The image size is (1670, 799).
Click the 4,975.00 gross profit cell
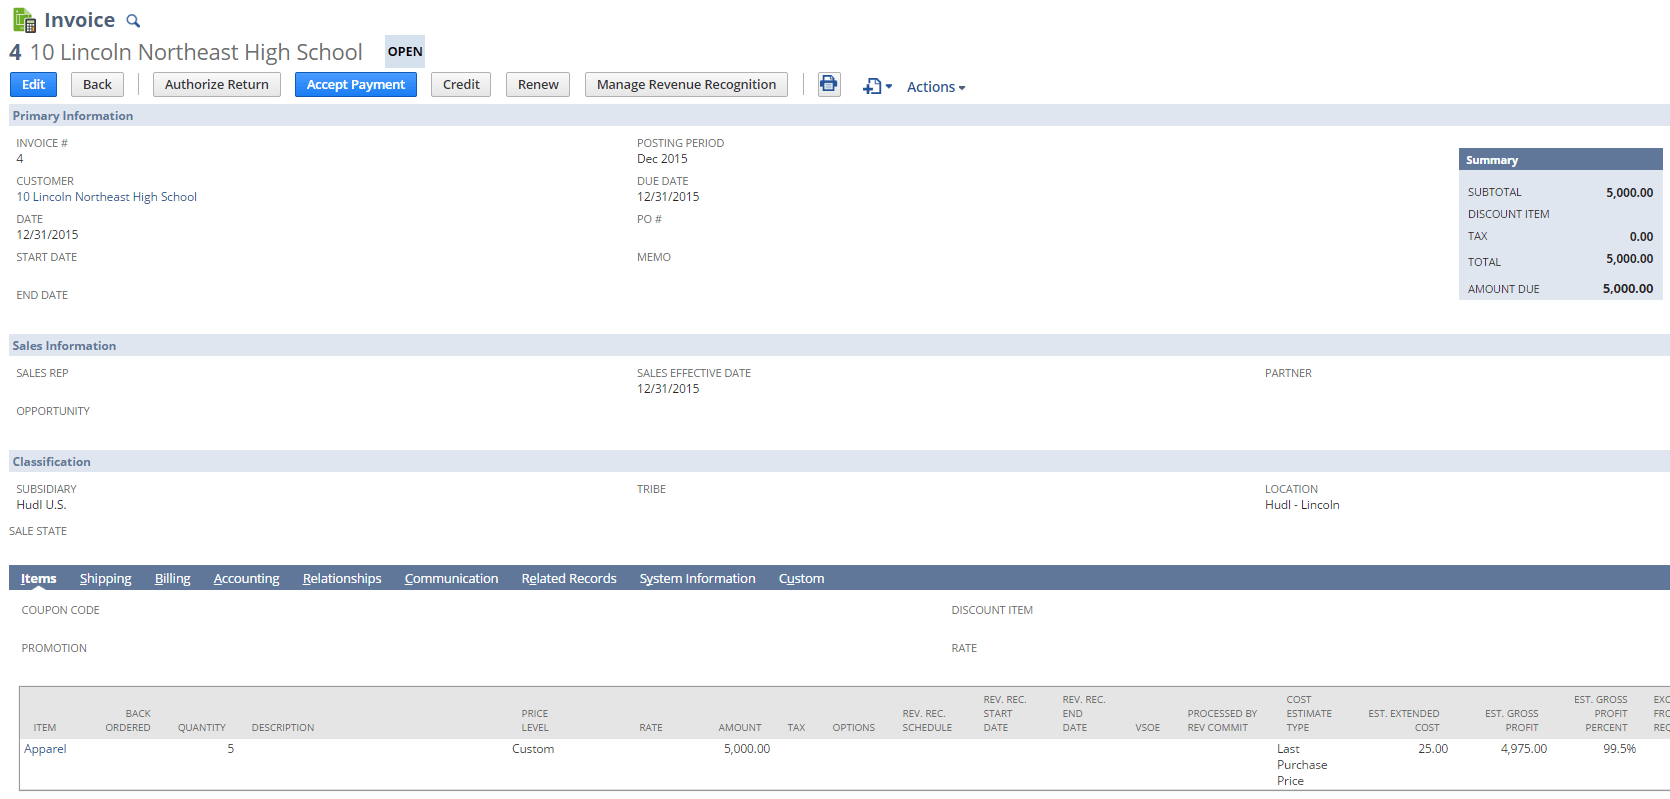point(1524,749)
